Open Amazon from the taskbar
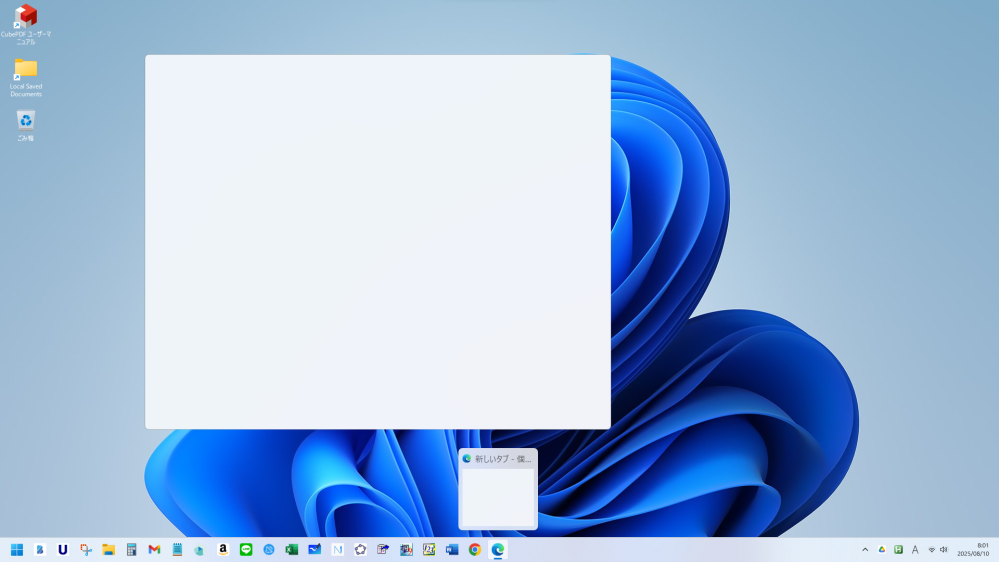 [223, 549]
